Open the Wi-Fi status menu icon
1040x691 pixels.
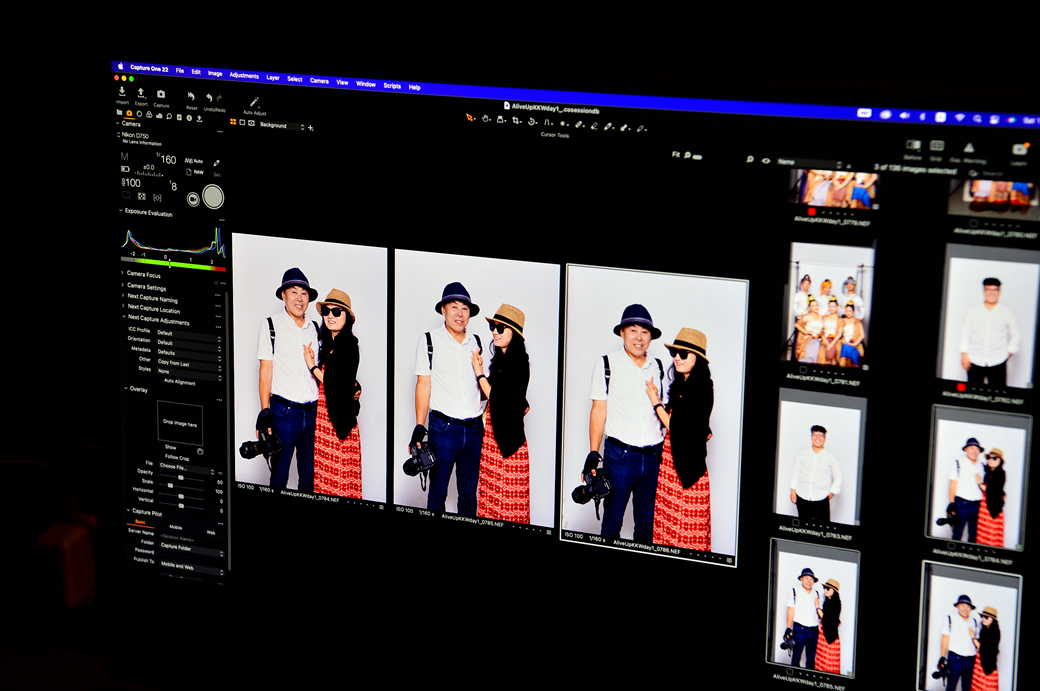pos(959,117)
